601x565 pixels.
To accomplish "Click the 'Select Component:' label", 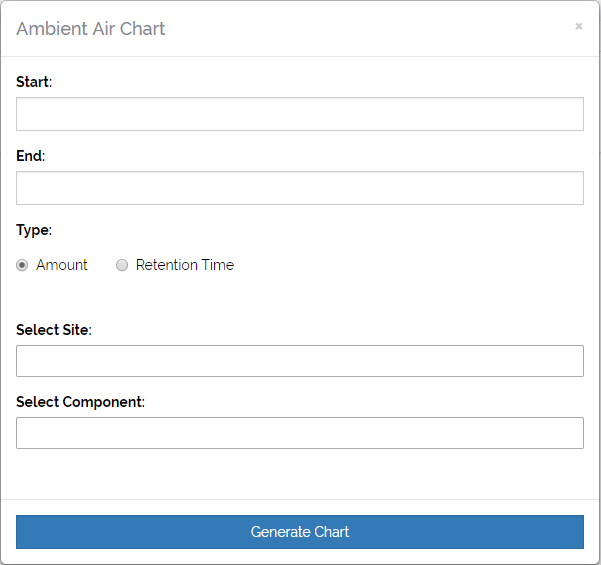I will [80, 402].
